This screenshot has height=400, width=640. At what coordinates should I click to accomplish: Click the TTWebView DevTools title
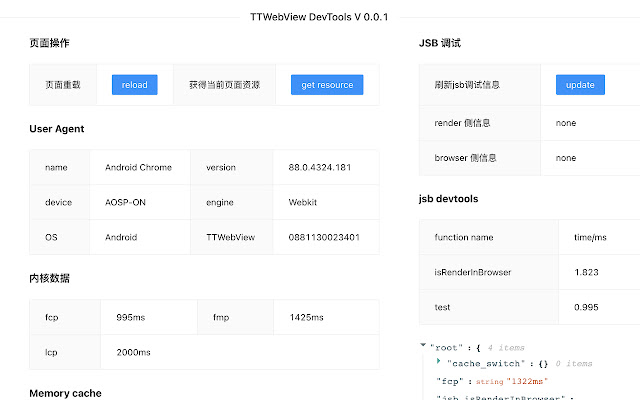(319, 17)
